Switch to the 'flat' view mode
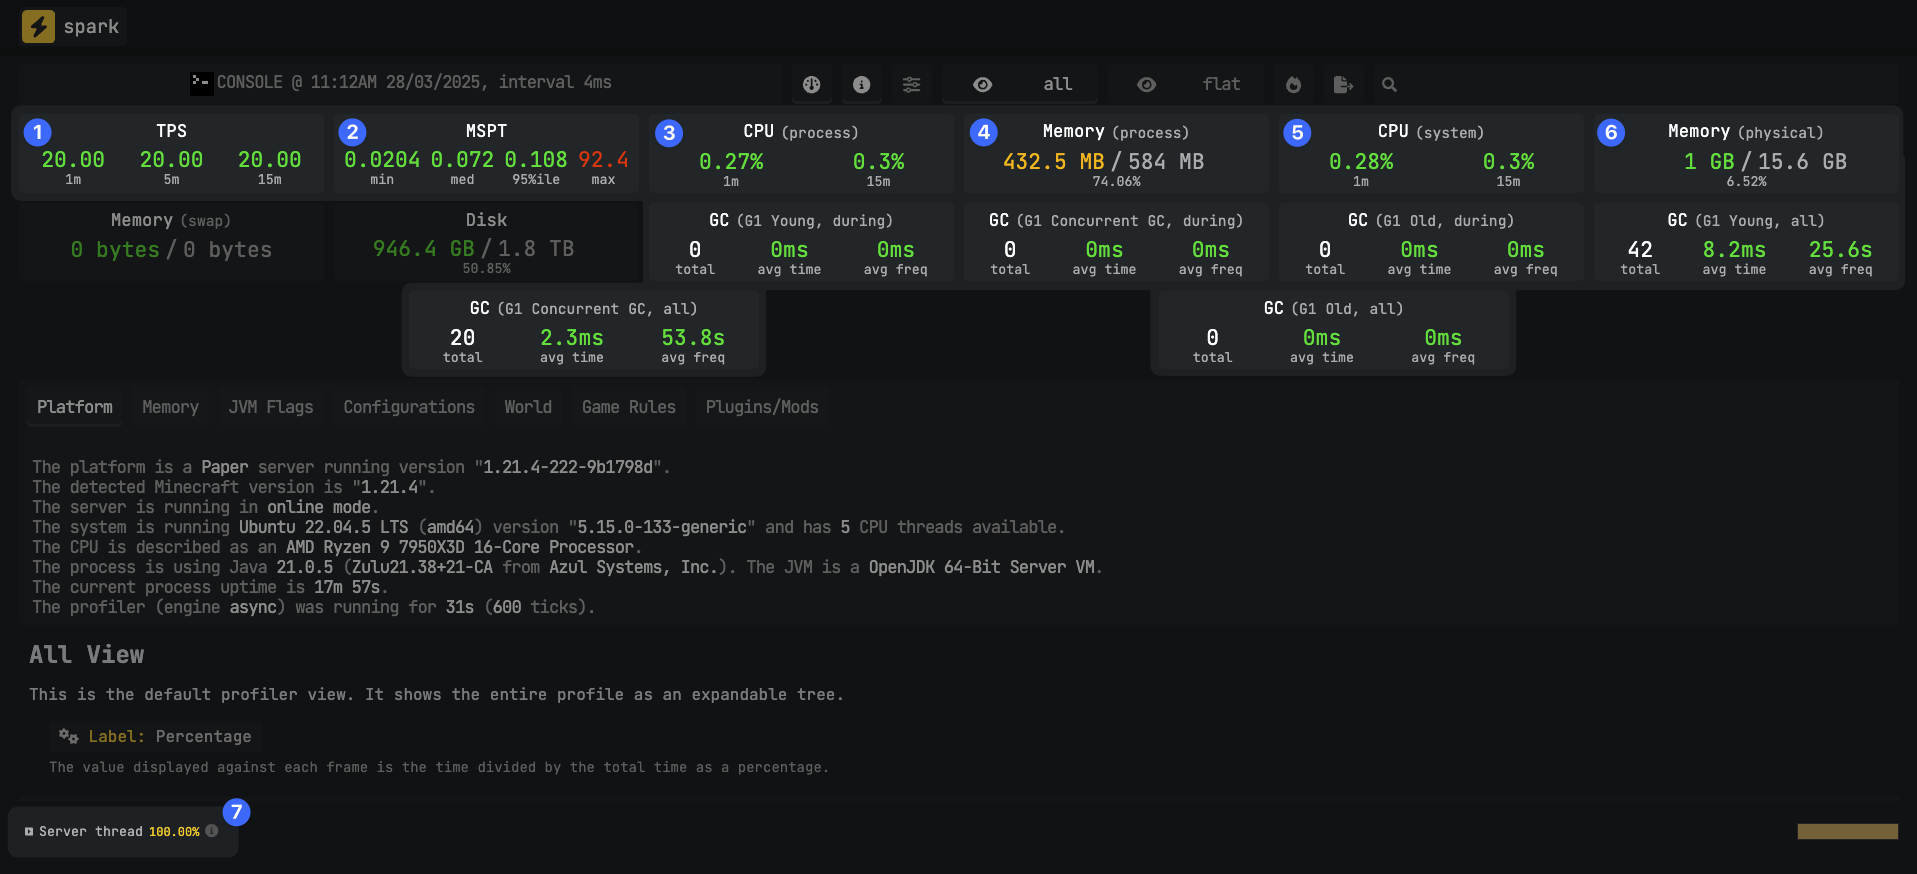Image resolution: width=1917 pixels, height=874 pixels. click(x=1186, y=84)
